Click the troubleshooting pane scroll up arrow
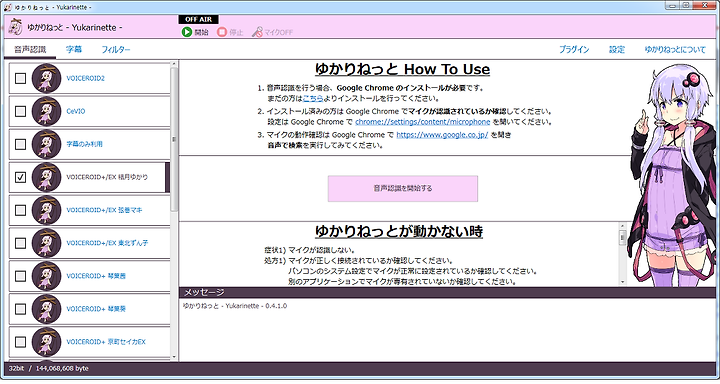 click(x=623, y=226)
